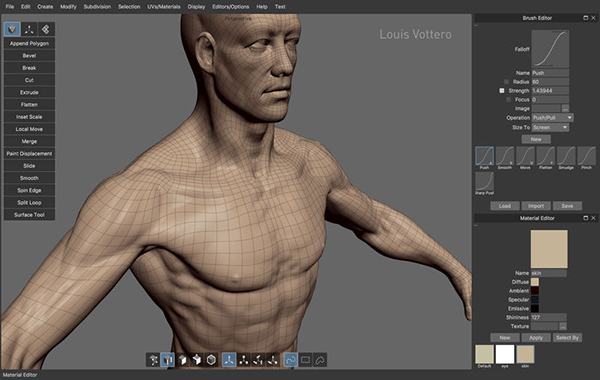Tick the Focus checkbox
This screenshot has width=600, height=380.
(508, 99)
